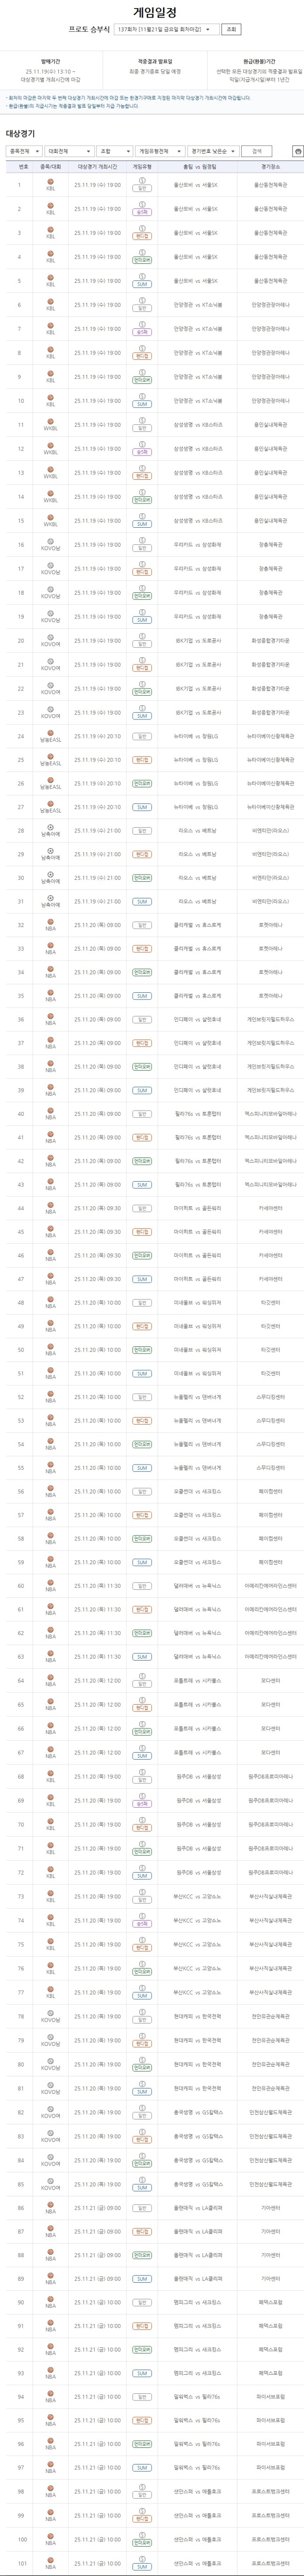Click the 언더오버 badge in row 4

tap(142, 261)
